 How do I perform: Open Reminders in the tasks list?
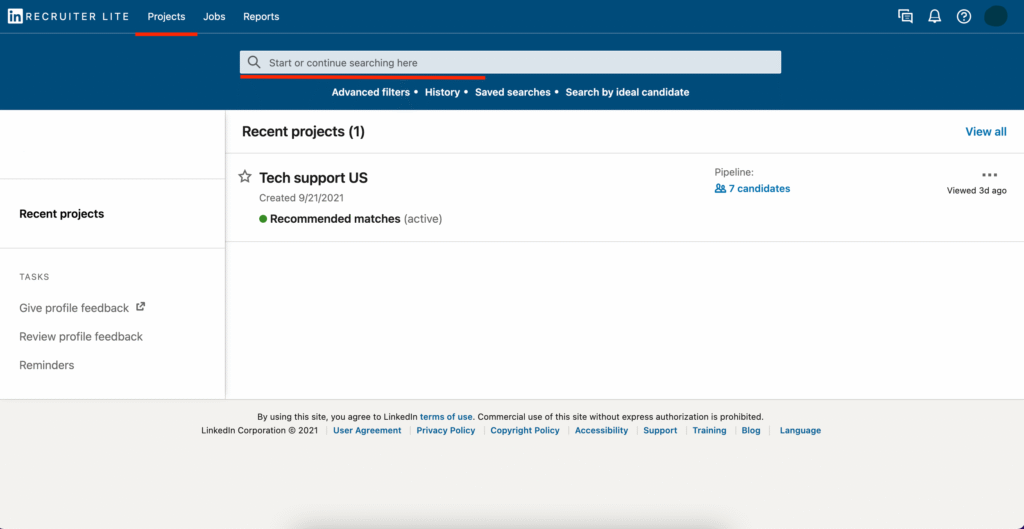pyautogui.click(x=46, y=365)
